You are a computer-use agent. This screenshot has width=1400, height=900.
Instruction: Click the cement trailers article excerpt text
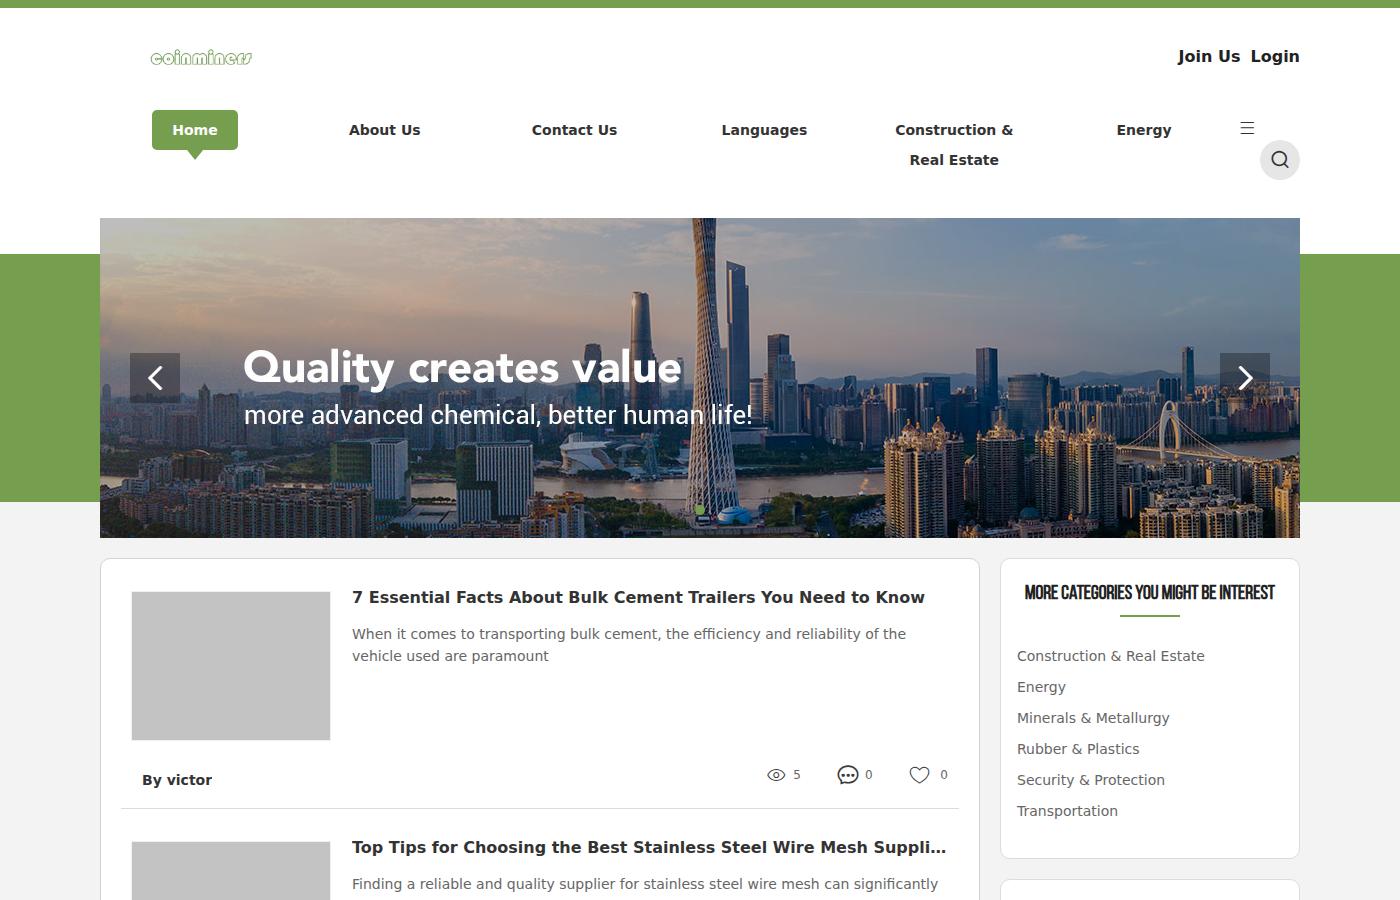click(x=629, y=645)
